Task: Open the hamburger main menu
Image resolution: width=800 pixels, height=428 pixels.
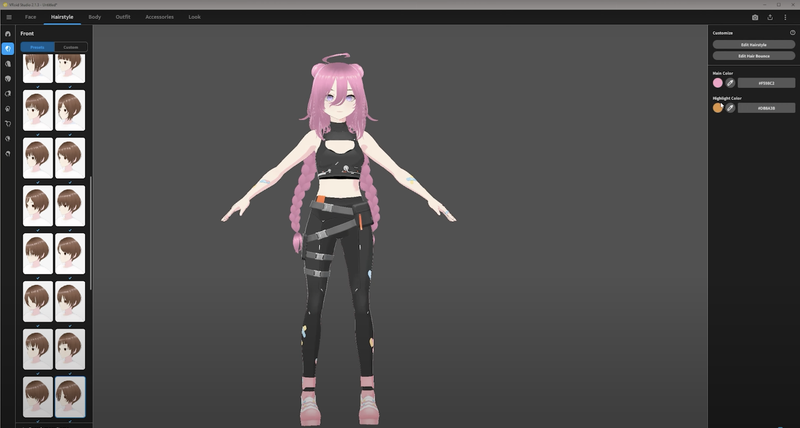Action: tap(9, 17)
